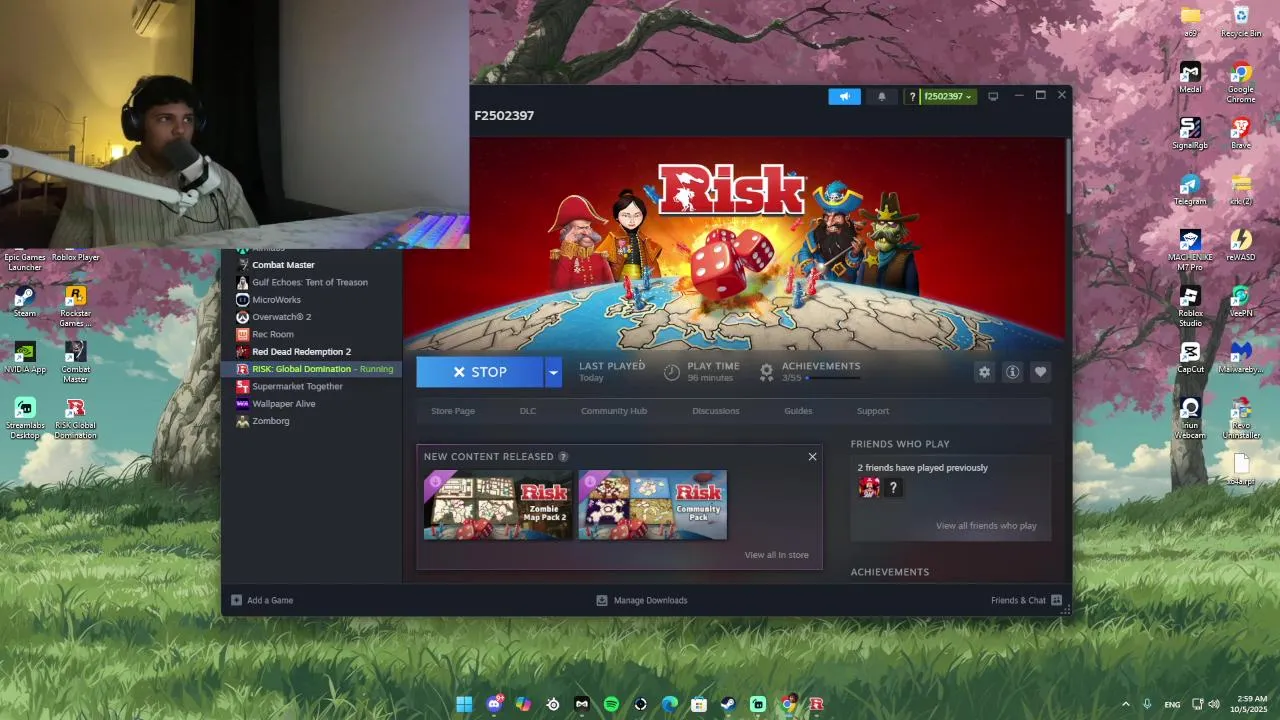The image size is (1280, 720).
Task: Open the Discussions tab
Action: point(716,411)
